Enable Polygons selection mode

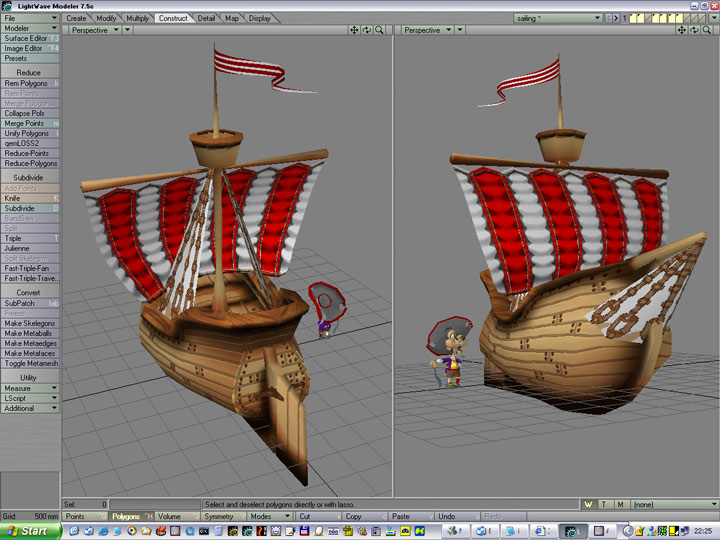pyautogui.click(x=131, y=517)
